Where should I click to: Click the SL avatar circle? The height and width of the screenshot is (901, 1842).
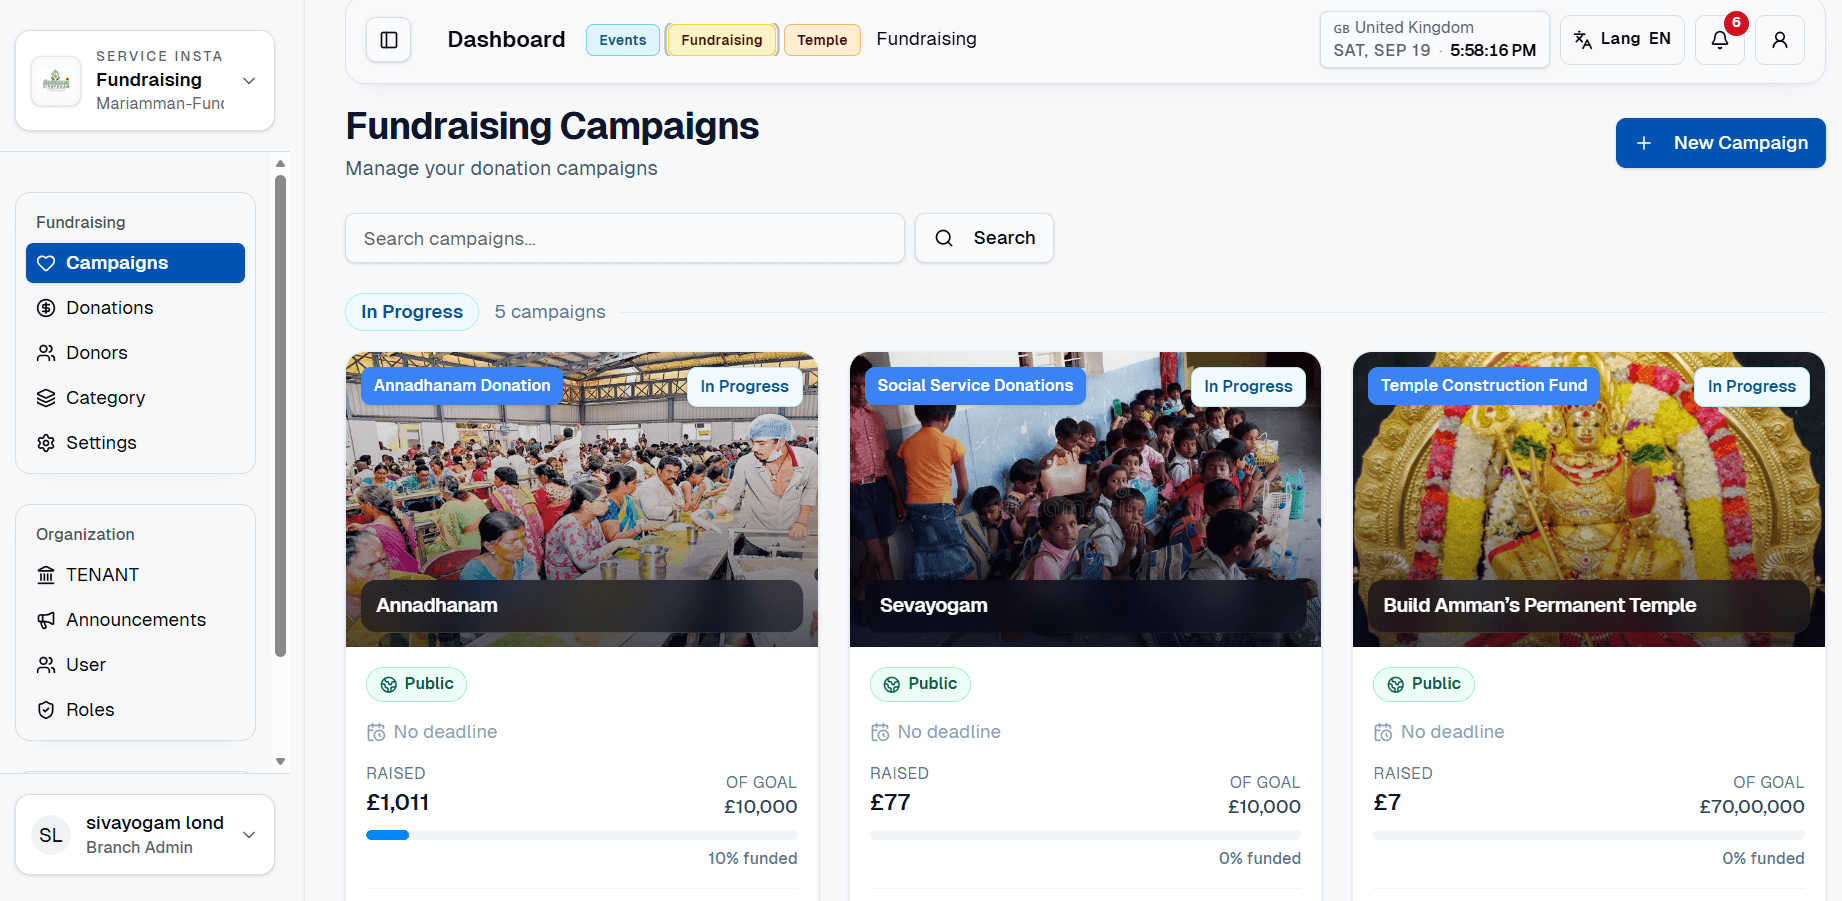tap(51, 835)
